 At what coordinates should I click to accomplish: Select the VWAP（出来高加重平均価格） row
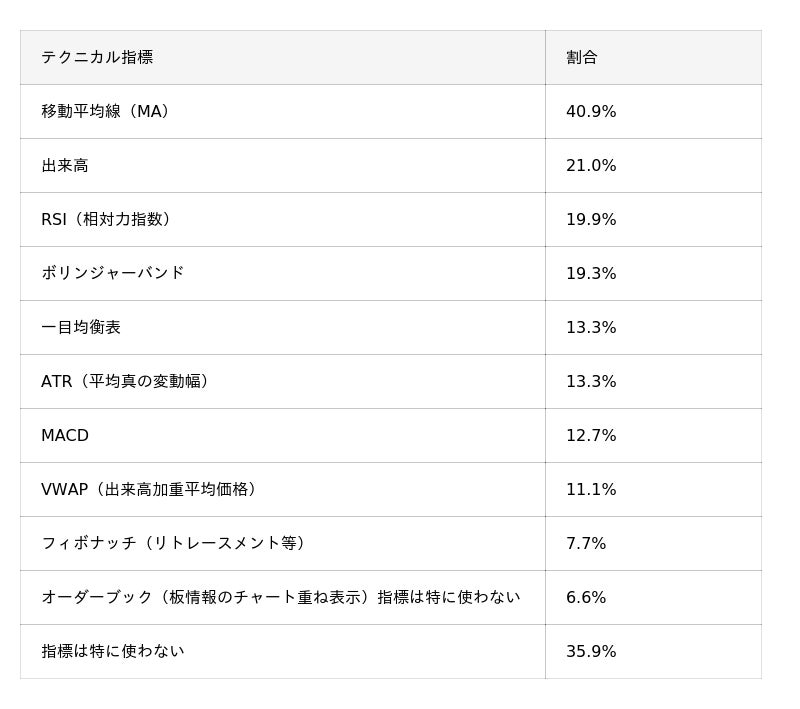pyautogui.click(x=152, y=489)
